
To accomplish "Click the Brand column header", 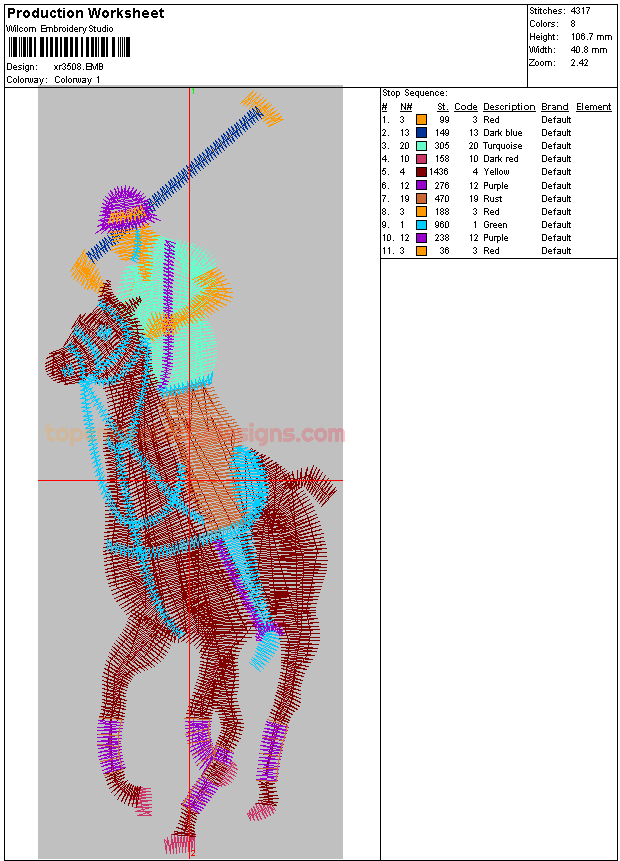I will pyautogui.click(x=555, y=107).
